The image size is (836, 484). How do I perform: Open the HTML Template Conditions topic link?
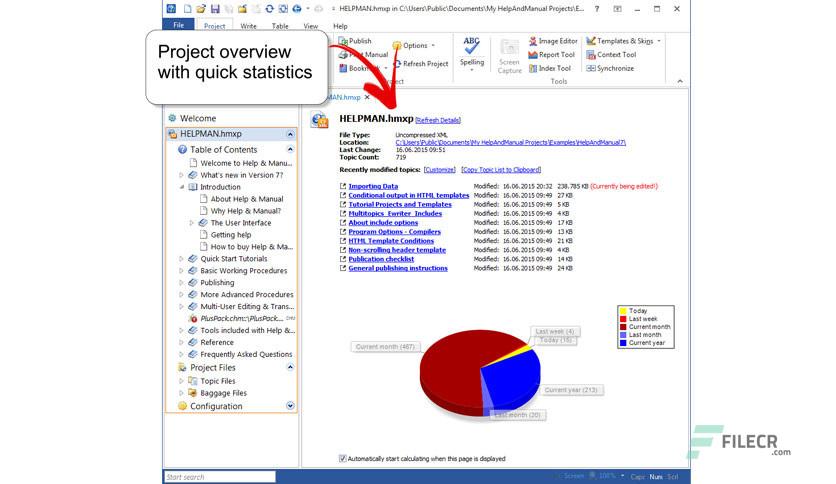pos(391,241)
